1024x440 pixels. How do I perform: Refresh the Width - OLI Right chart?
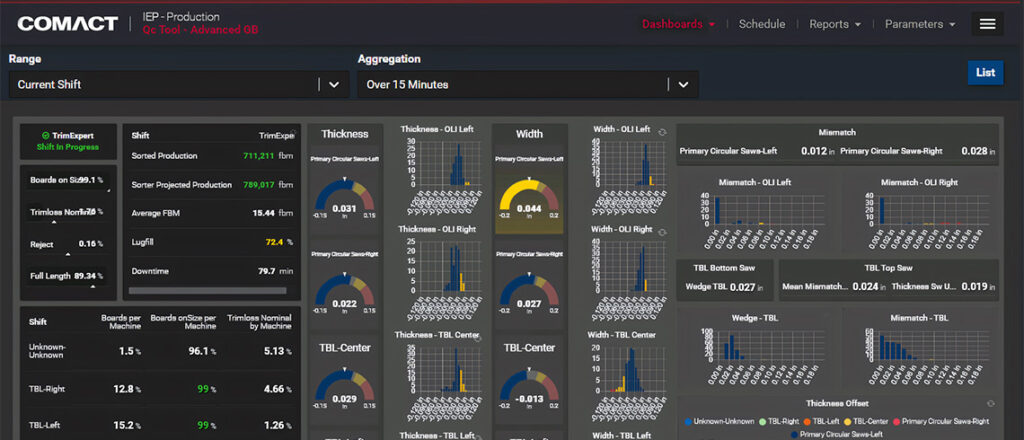pos(663,231)
